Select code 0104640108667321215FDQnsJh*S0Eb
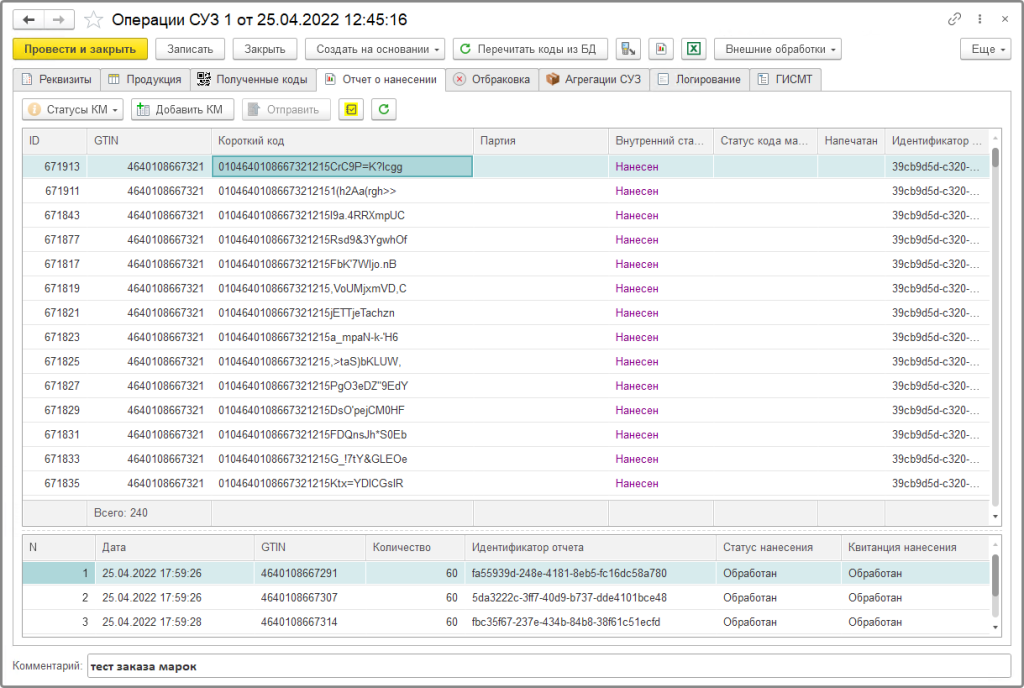Viewport: 1024px width, 688px height. [x=313, y=435]
